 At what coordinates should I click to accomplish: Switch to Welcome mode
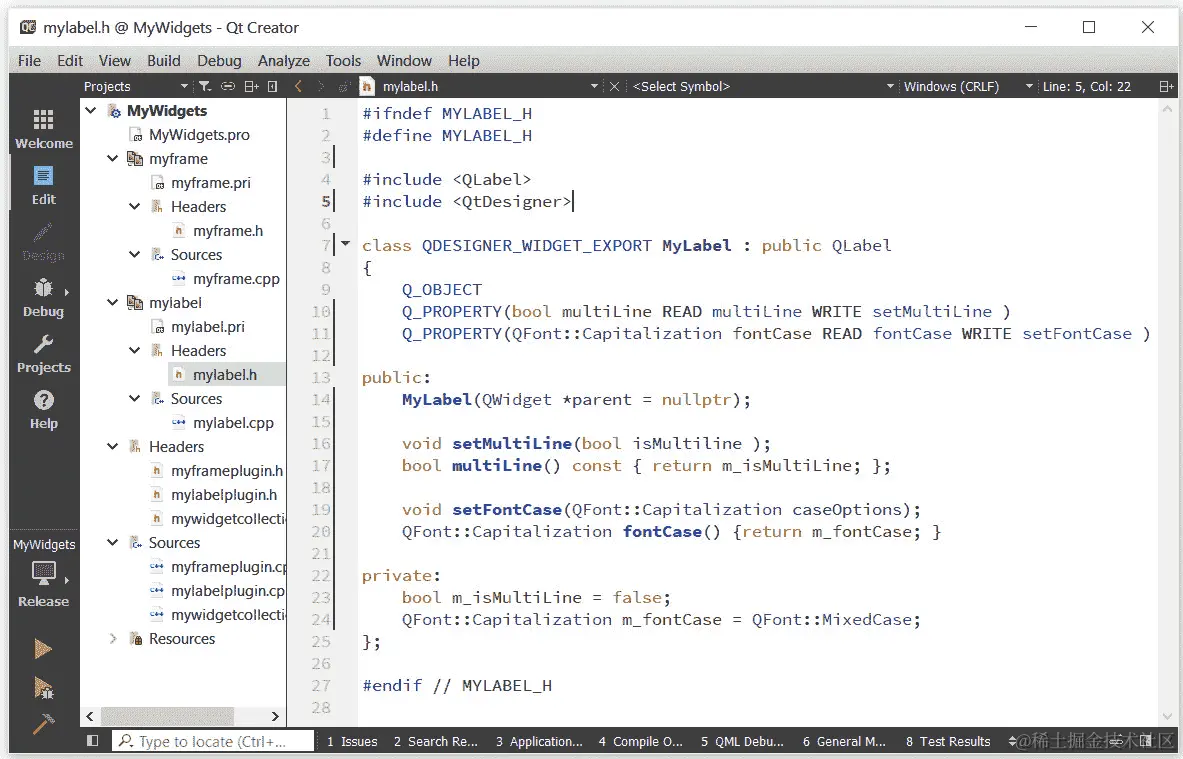[x=44, y=129]
